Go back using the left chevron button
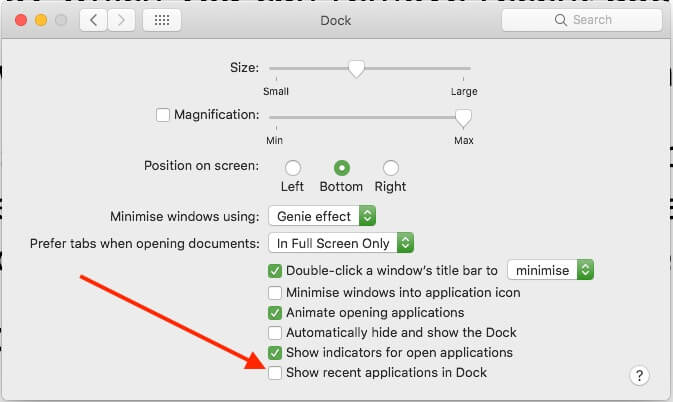This screenshot has width=673, height=402. (93, 20)
